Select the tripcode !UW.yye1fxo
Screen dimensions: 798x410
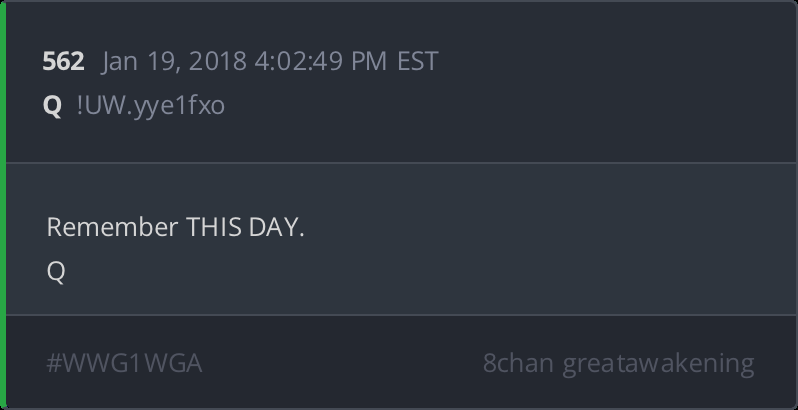pyautogui.click(x=151, y=105)
